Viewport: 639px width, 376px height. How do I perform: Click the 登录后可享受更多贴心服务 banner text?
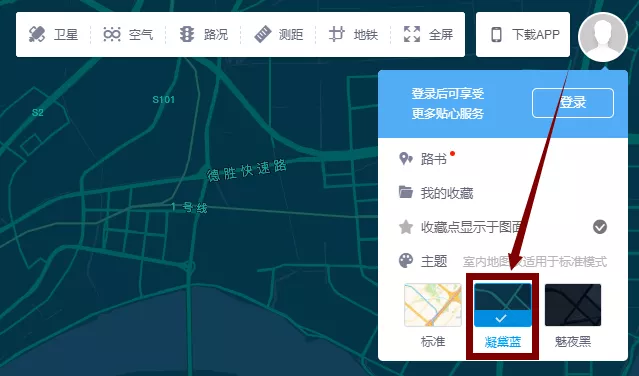[x=447, y=104]
